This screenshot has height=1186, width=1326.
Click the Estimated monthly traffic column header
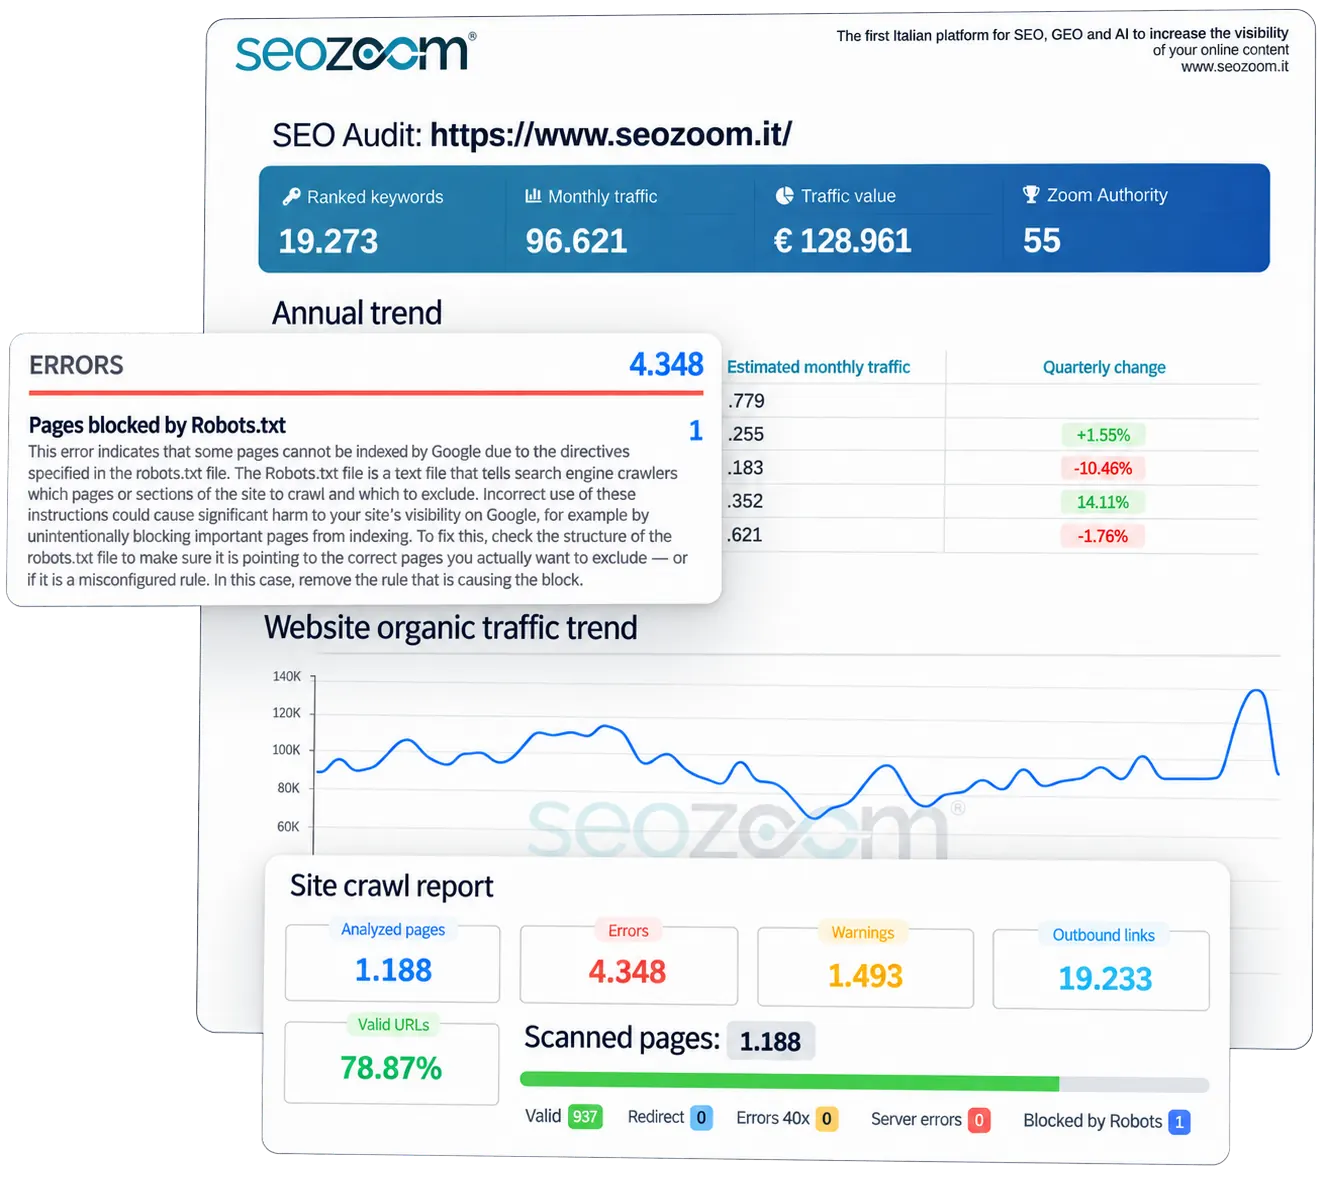coord(818,367)
